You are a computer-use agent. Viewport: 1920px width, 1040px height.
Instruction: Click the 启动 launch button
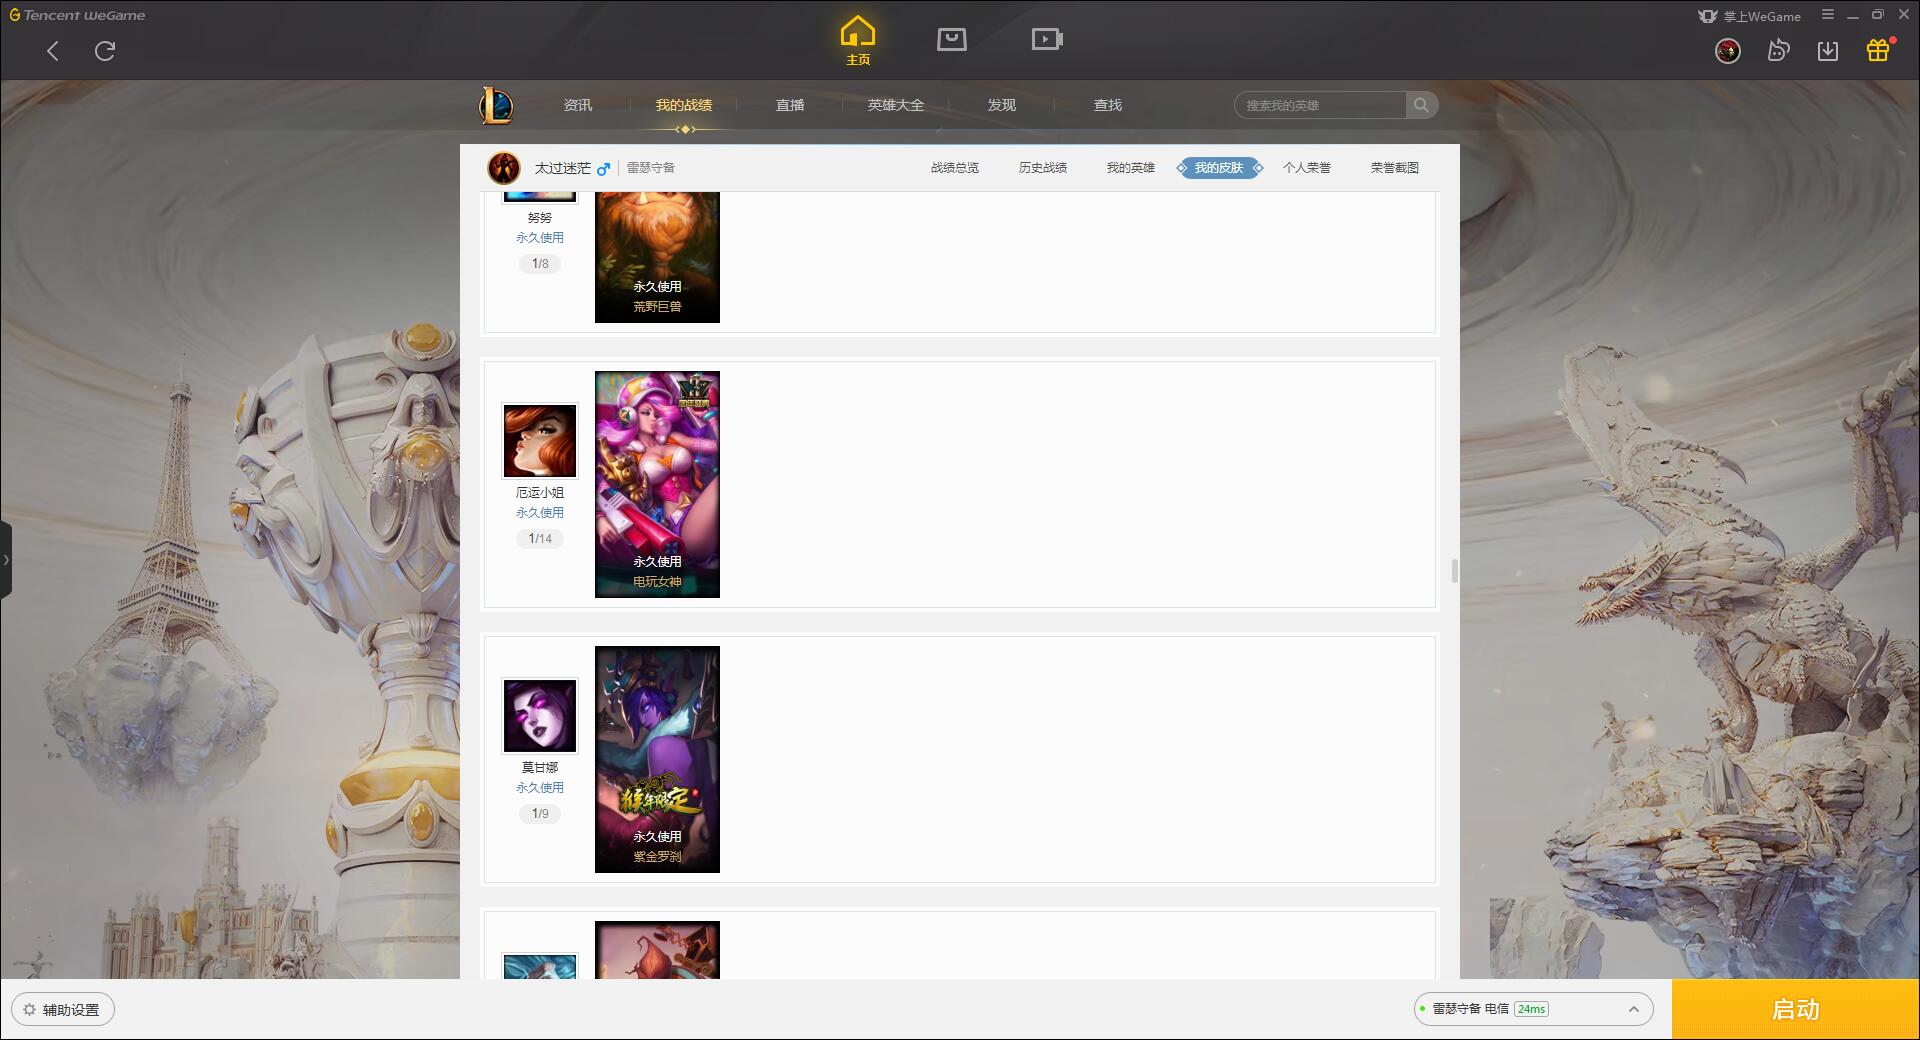pyautogui.click(x=1796, y=1010)
